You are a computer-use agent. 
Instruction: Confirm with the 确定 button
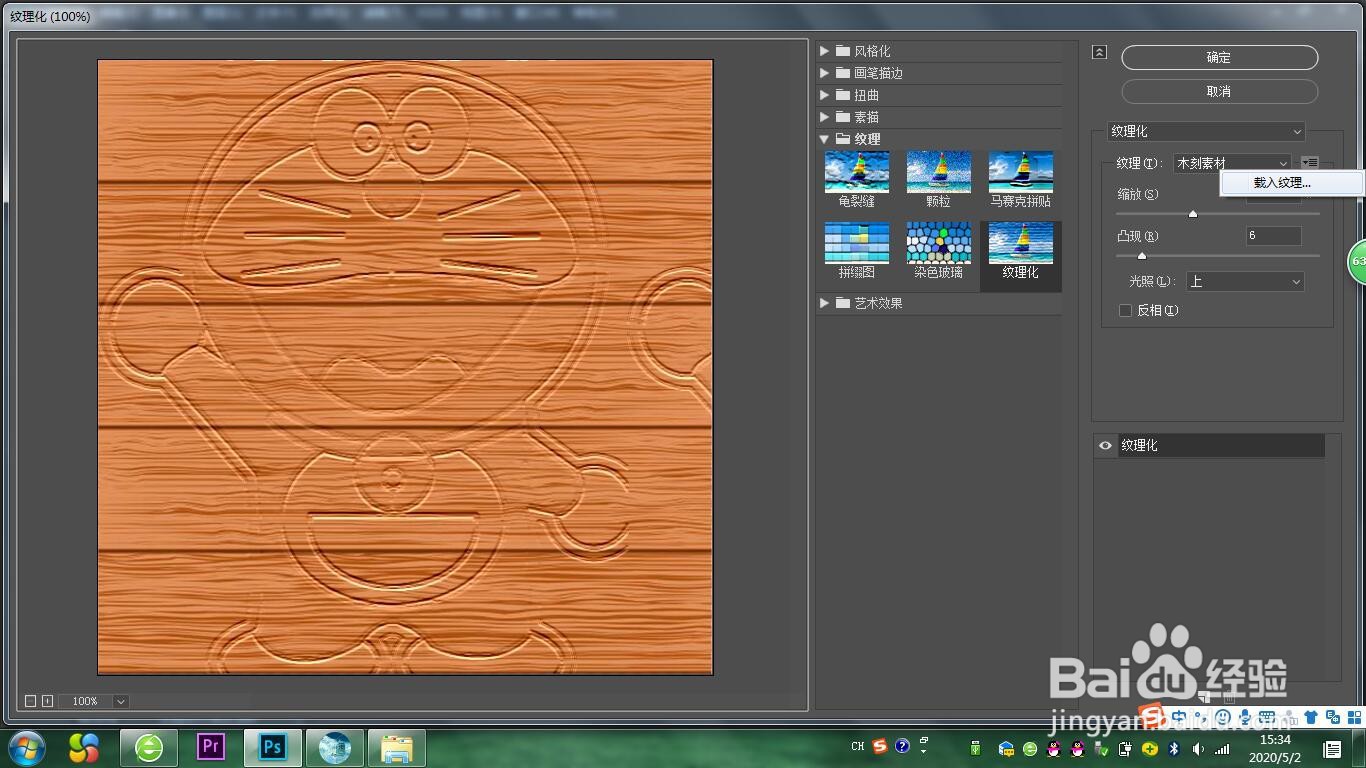coord(1219,58)
